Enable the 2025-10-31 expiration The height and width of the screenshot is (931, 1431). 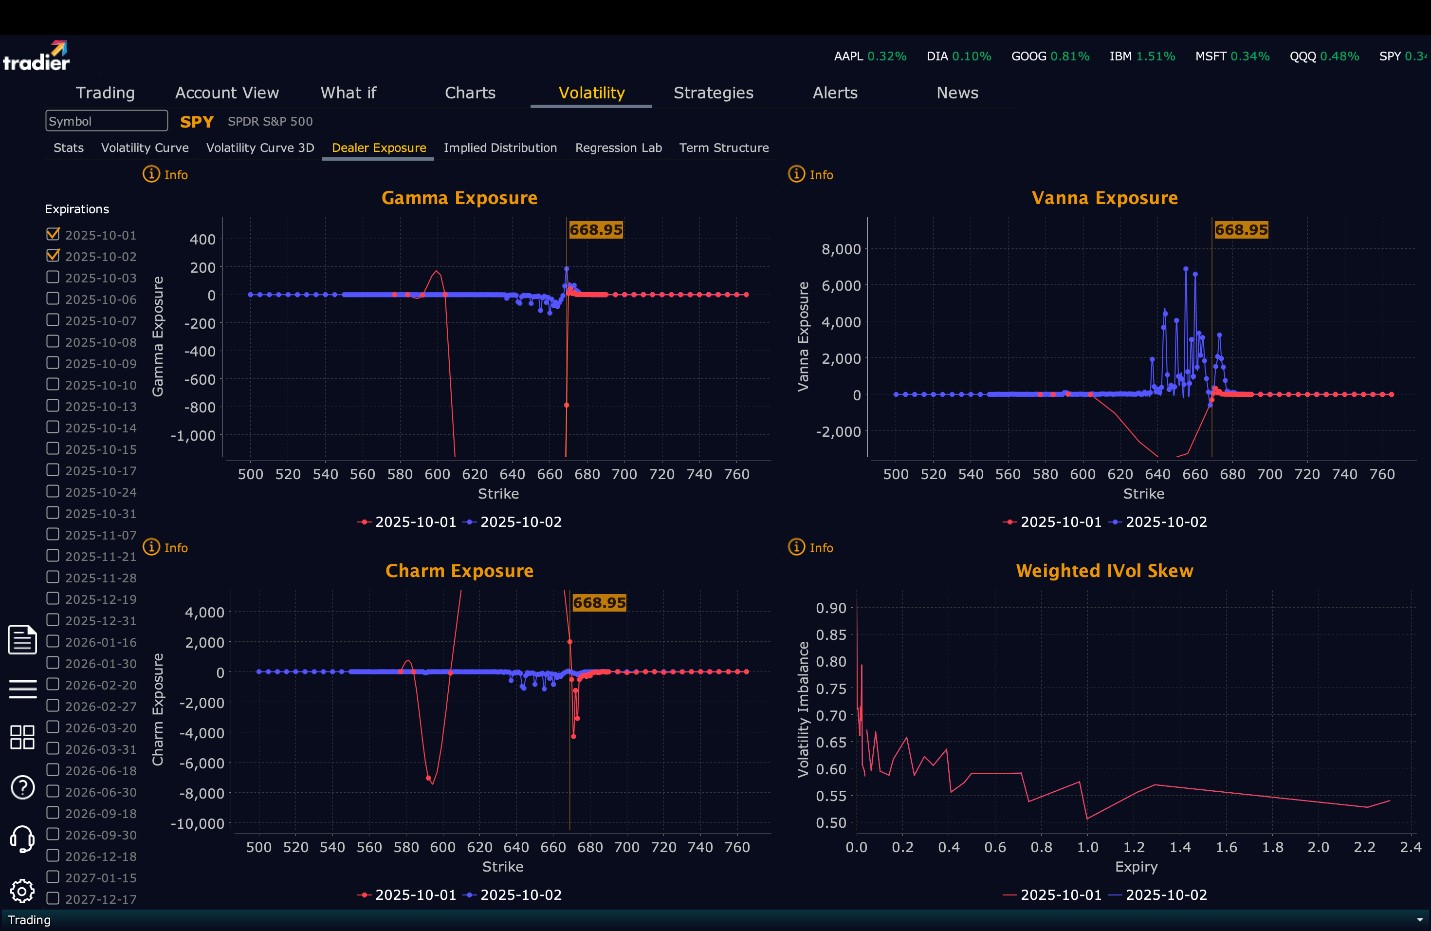click(x=53, y=513)
